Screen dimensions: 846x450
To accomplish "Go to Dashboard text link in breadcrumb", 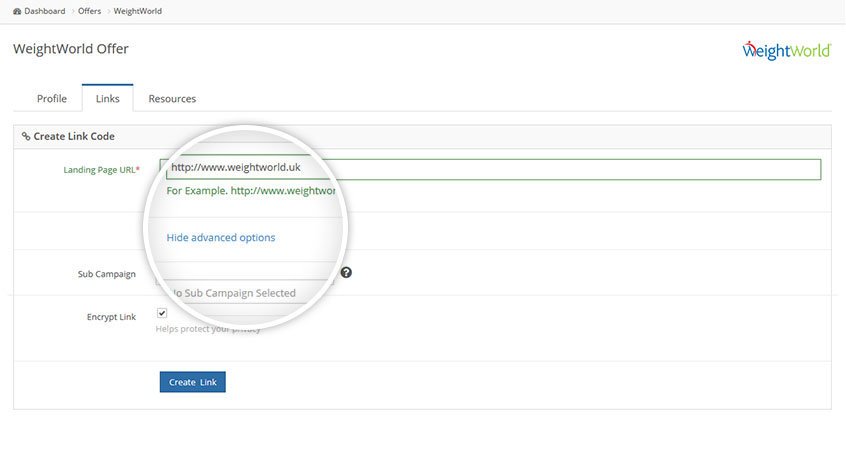I will (45, 11).
